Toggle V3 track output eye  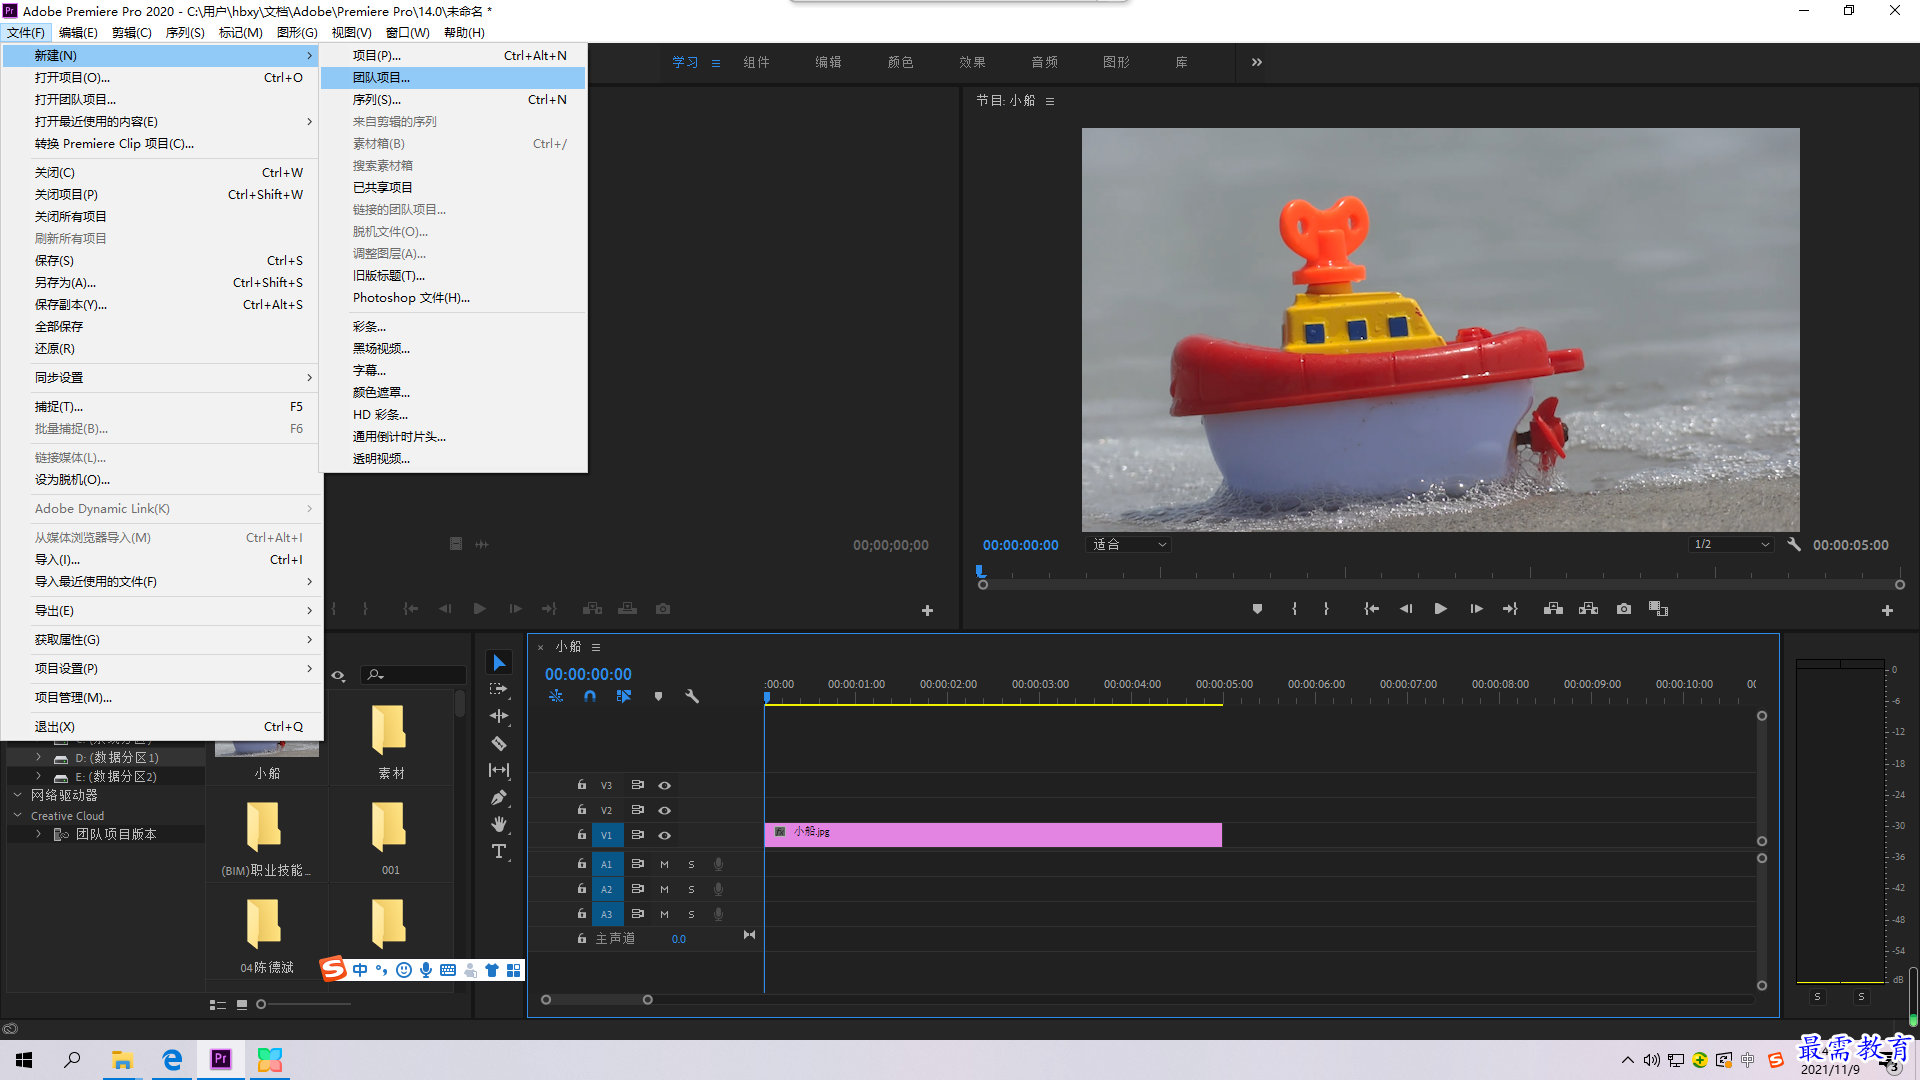664,785
